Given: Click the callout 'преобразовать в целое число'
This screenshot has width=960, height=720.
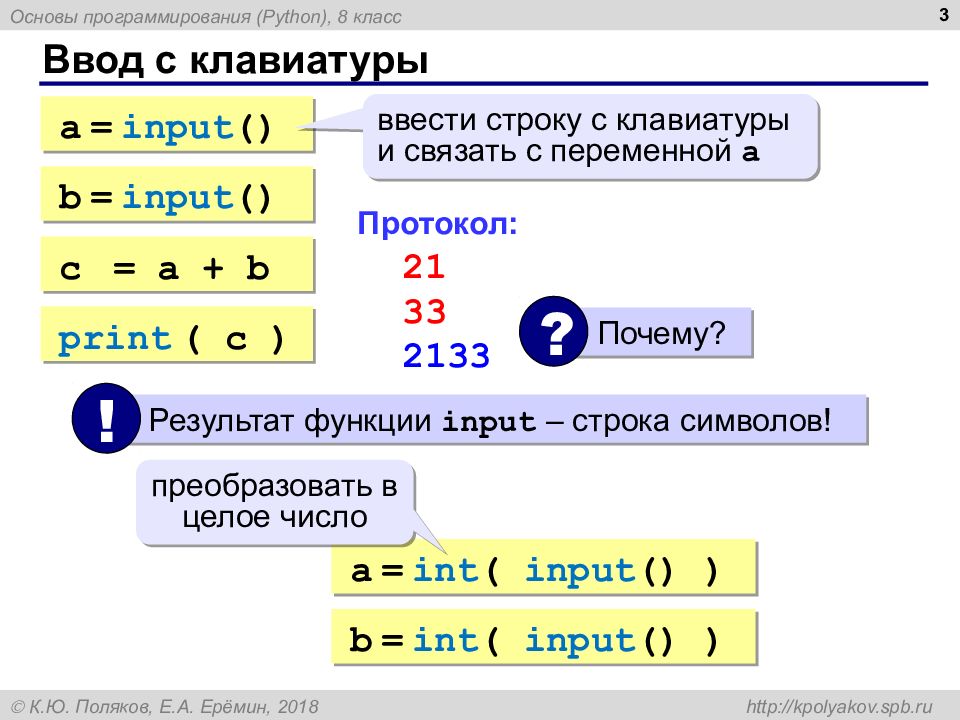Looking at the screenshot, I should pos(275,502).
